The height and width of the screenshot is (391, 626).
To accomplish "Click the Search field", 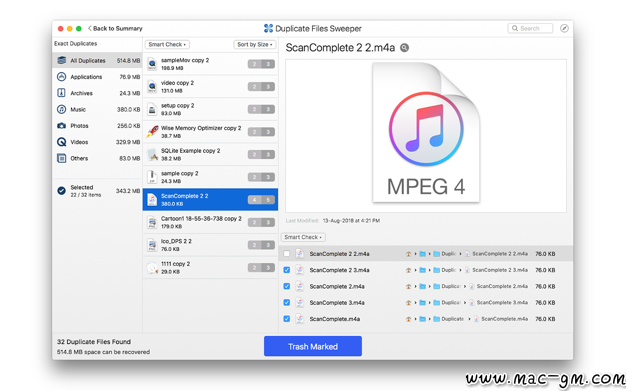I will (530, 28).
